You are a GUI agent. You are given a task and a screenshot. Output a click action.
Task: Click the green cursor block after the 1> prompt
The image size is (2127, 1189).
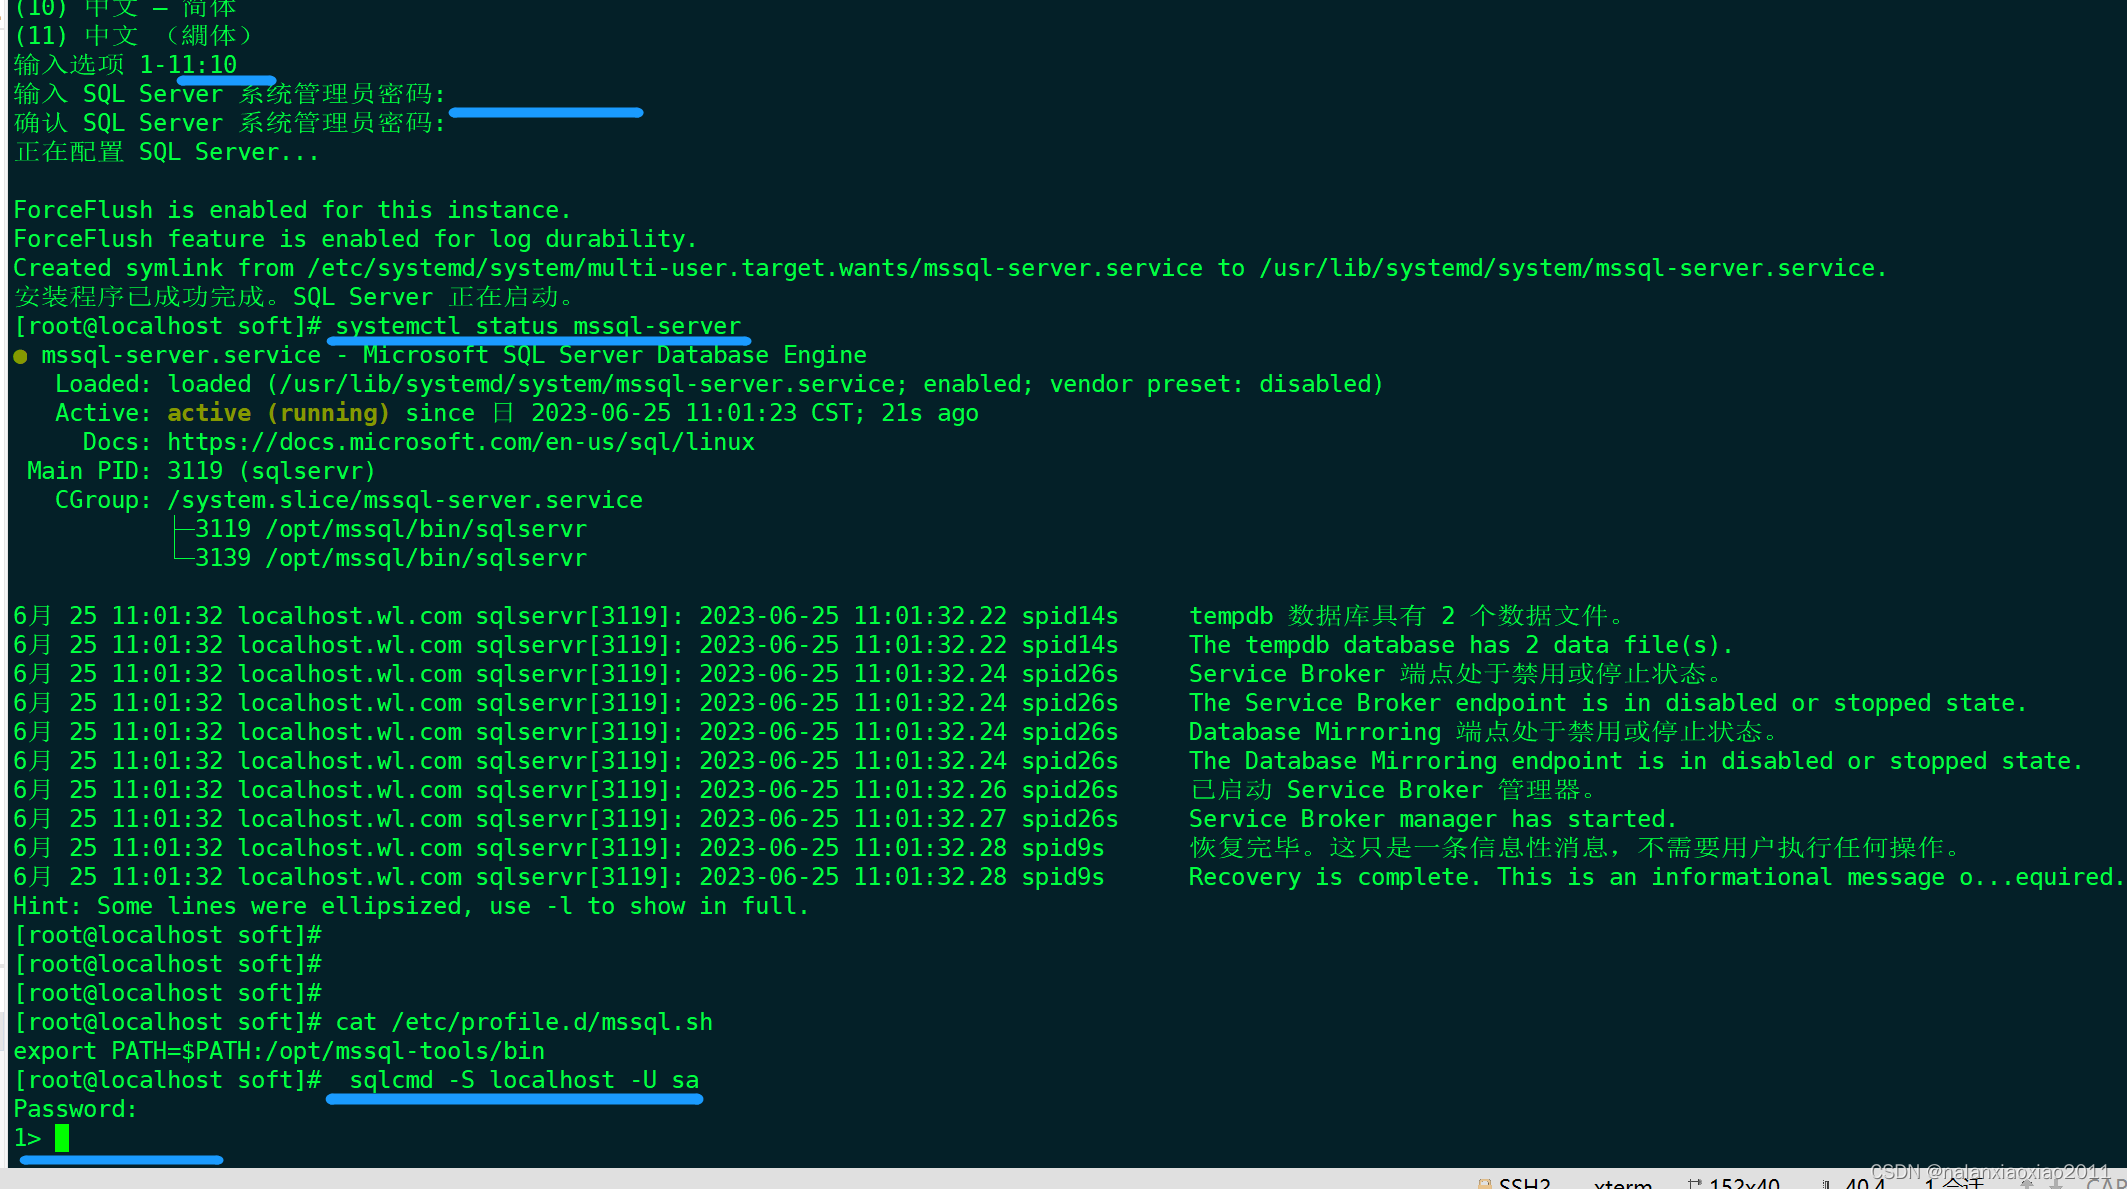click(62, 1138)
